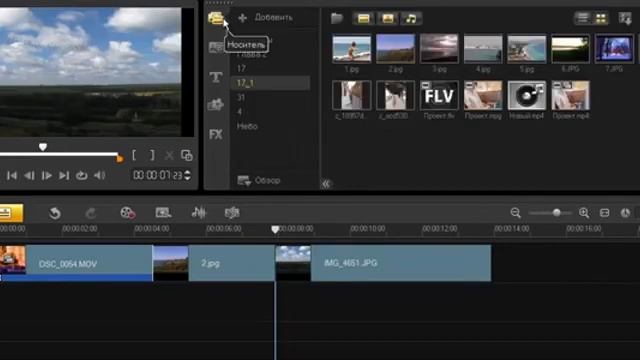Set mark-out with the ] button
Viewport: 640px width, 360px height.
152,155
